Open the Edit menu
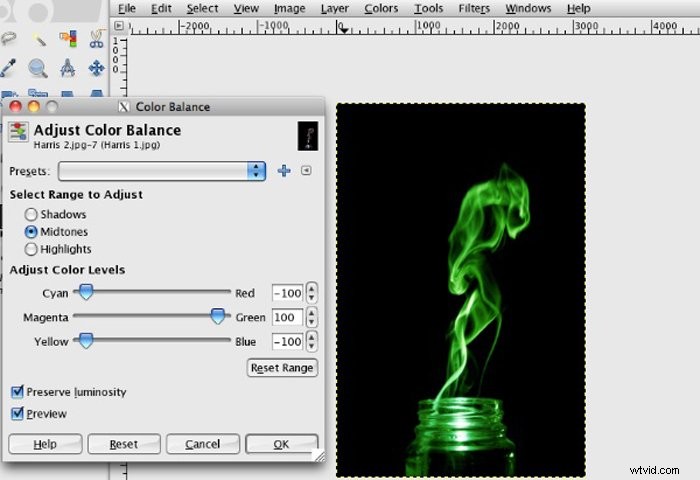This screenshot has height=480, width=700. (x=161, y=8)
